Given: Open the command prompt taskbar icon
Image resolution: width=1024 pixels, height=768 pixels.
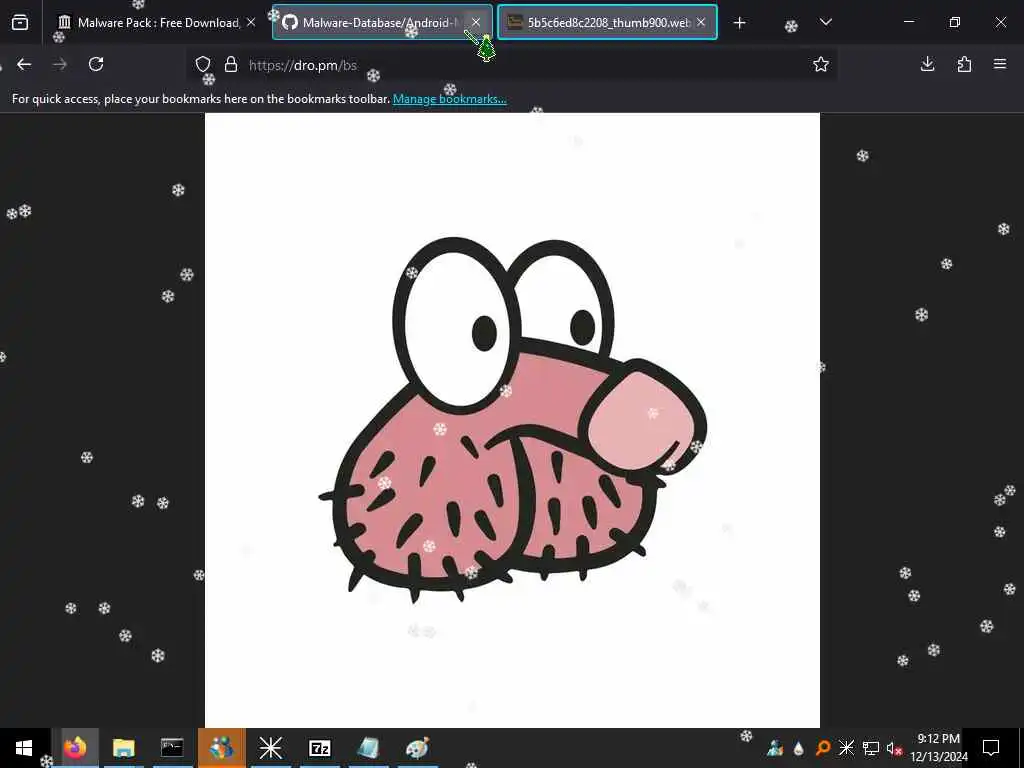Looking at the screenshot, I should (172, 748).
